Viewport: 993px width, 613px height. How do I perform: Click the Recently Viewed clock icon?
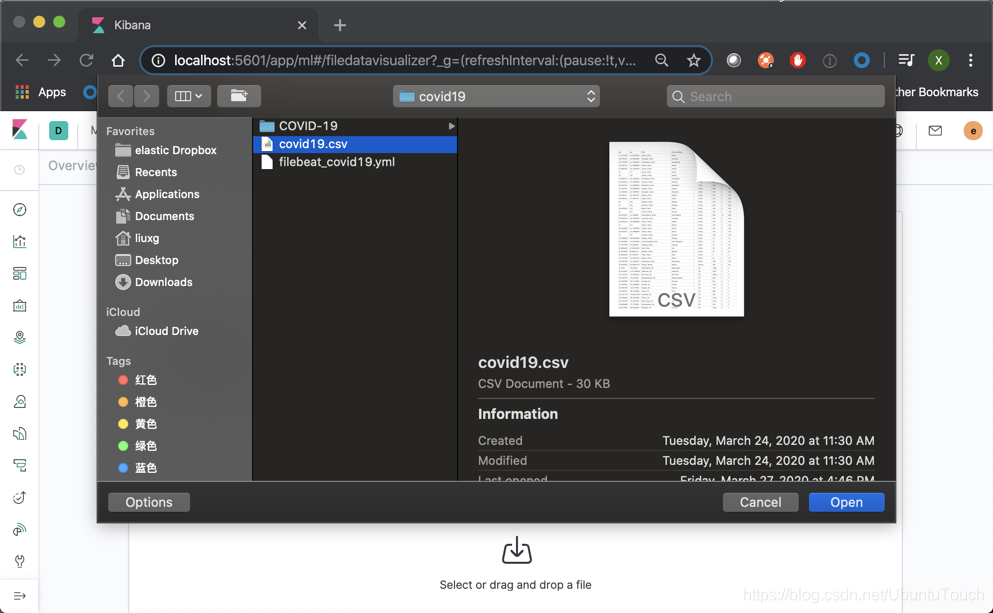click(18, 170)
